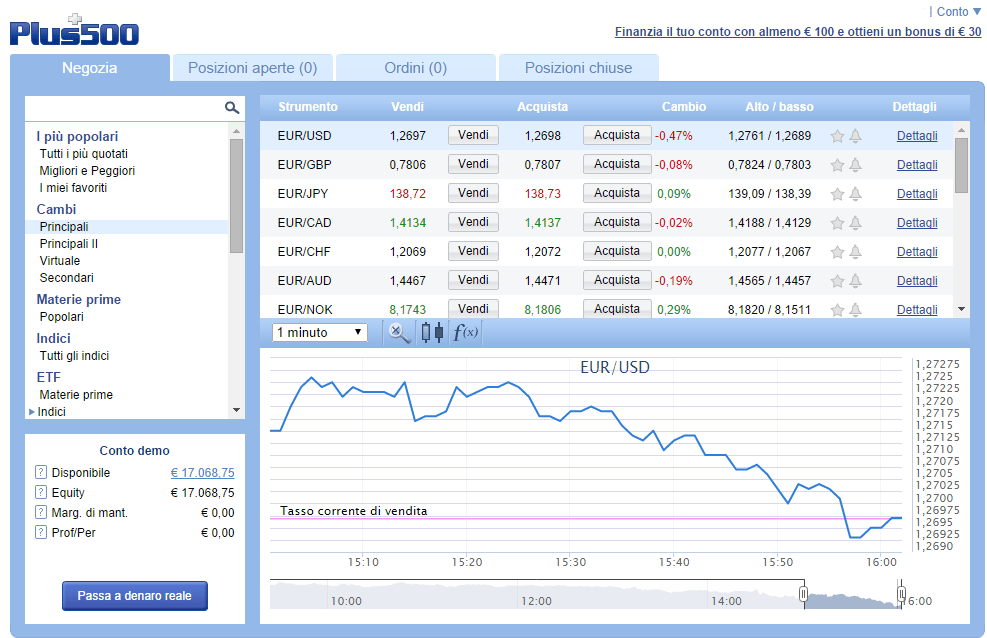This screenshot has width=987, height=638.
Task: Click the instruments table scrollbar thumb
Action: point(961,165)
